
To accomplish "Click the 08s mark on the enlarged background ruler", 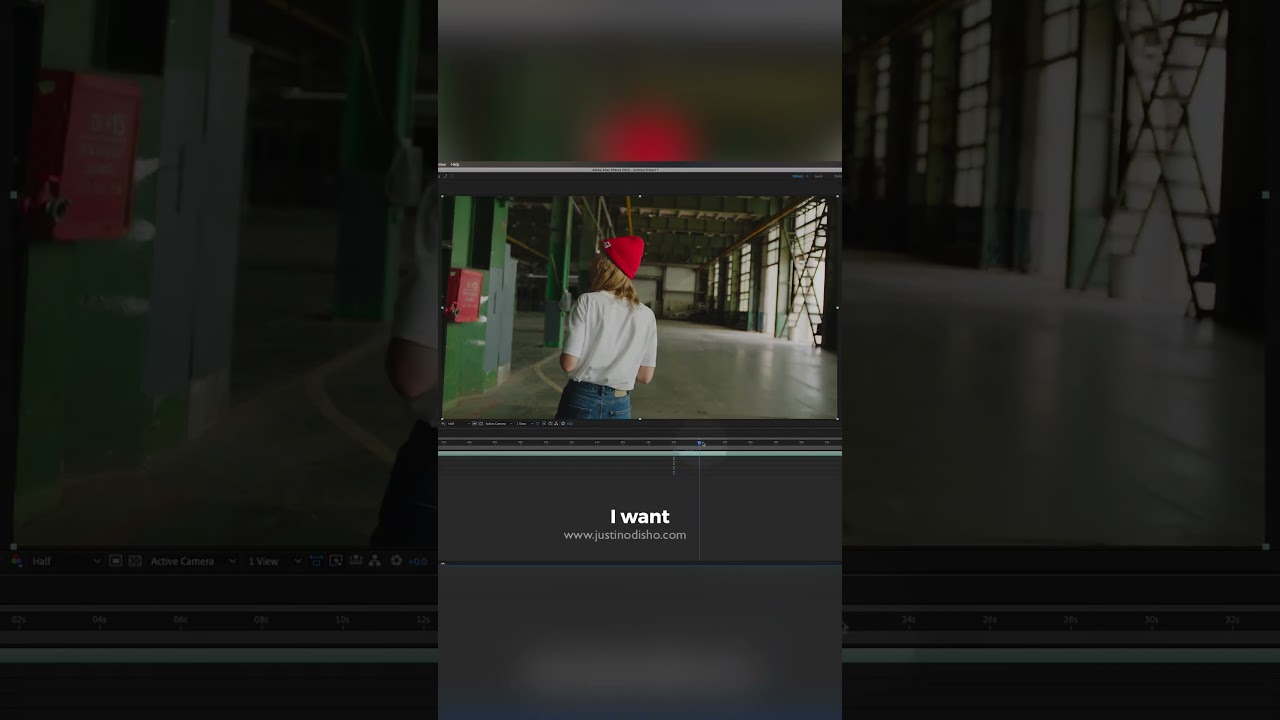I will [261, 620].
